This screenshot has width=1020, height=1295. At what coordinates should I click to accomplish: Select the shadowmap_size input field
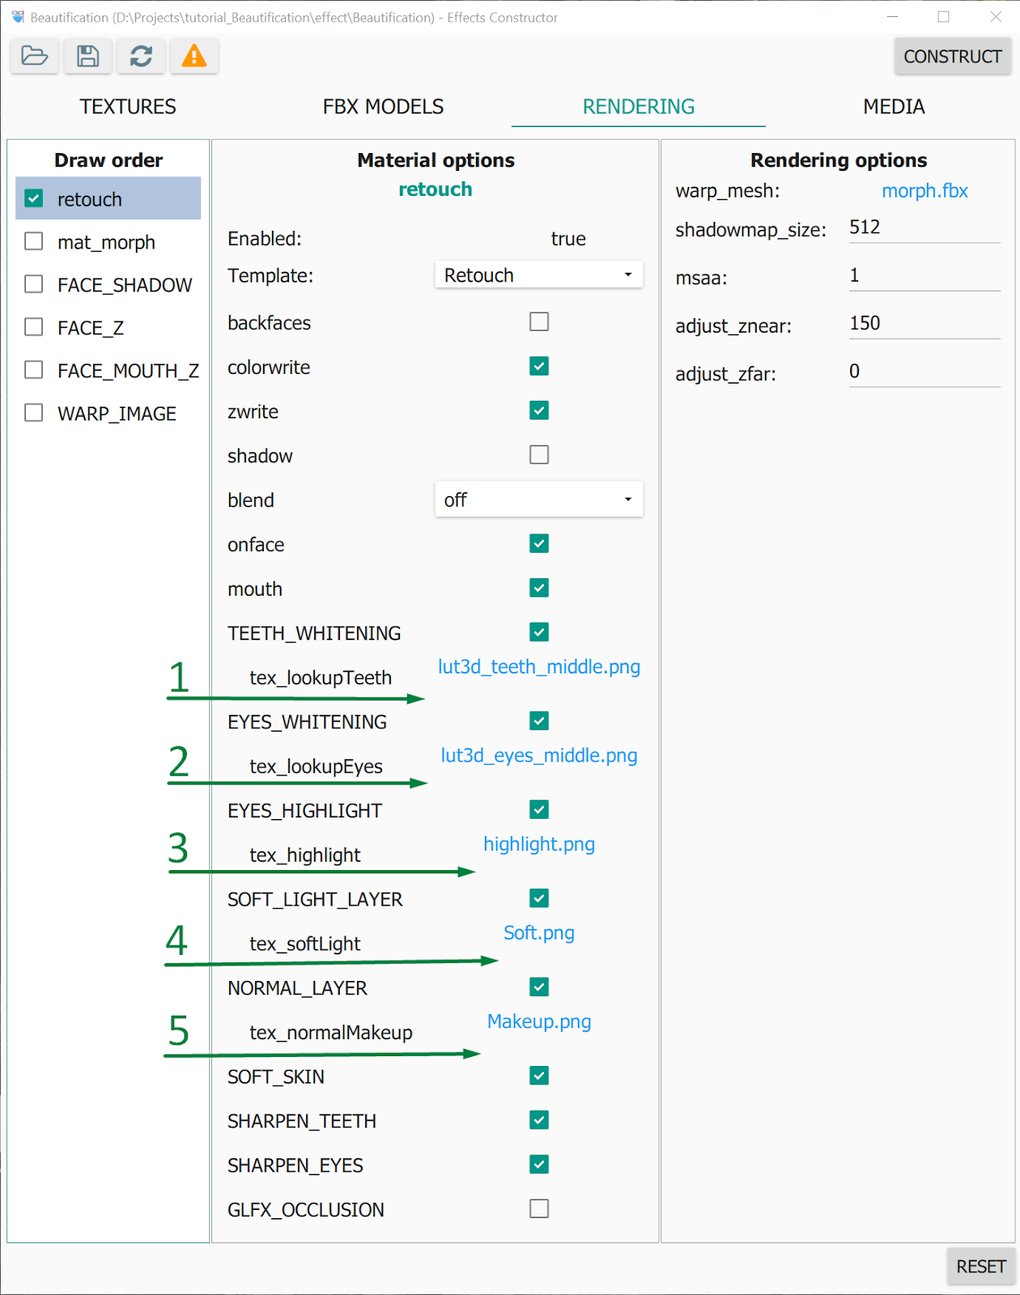[x=922, y=227]
